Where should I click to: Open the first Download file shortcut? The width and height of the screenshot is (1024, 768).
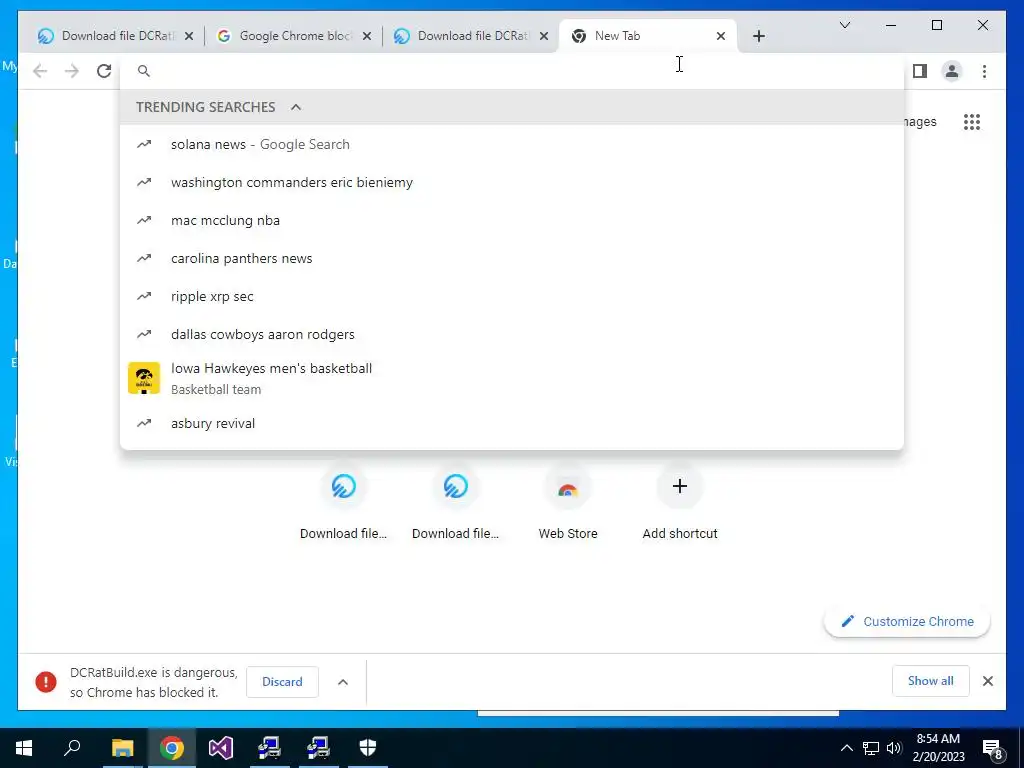click(344, 503)
